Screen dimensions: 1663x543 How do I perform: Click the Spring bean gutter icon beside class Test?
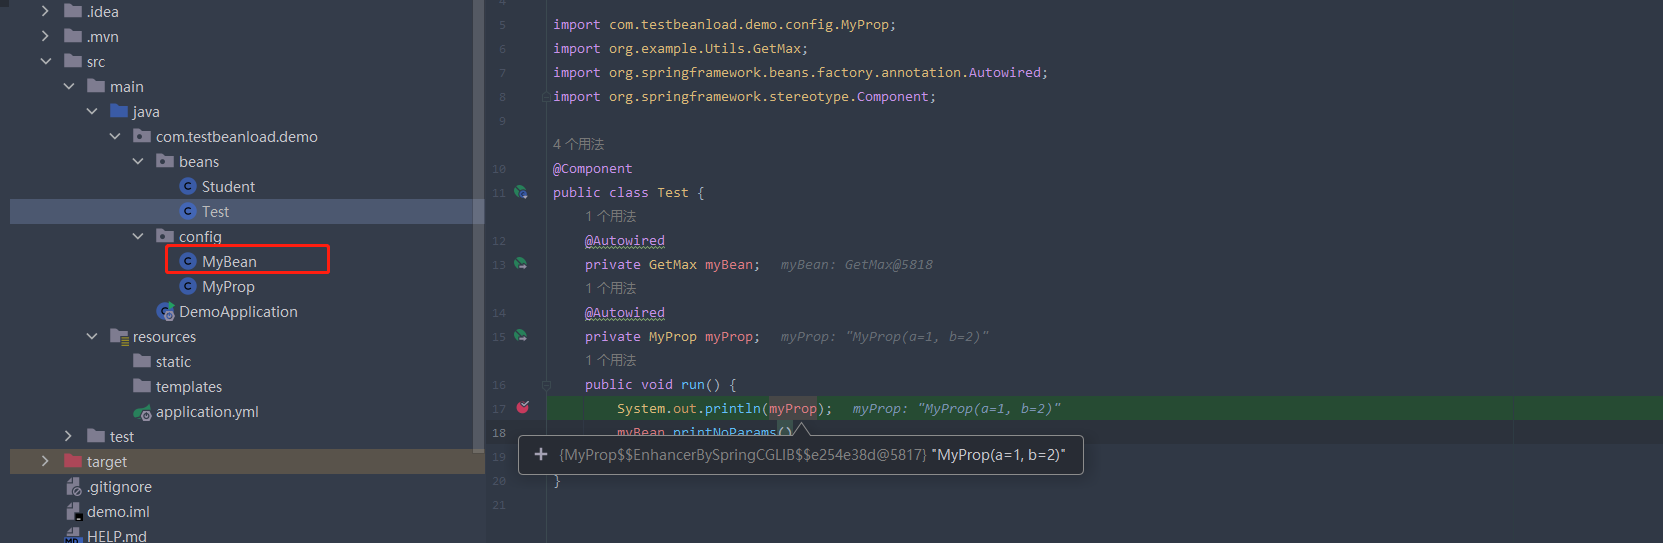pyautogui.click(x=521, y=192)
